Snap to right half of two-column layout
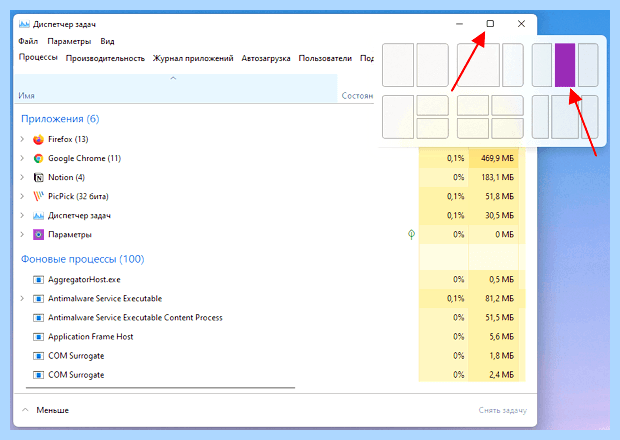 pos(432,65)
